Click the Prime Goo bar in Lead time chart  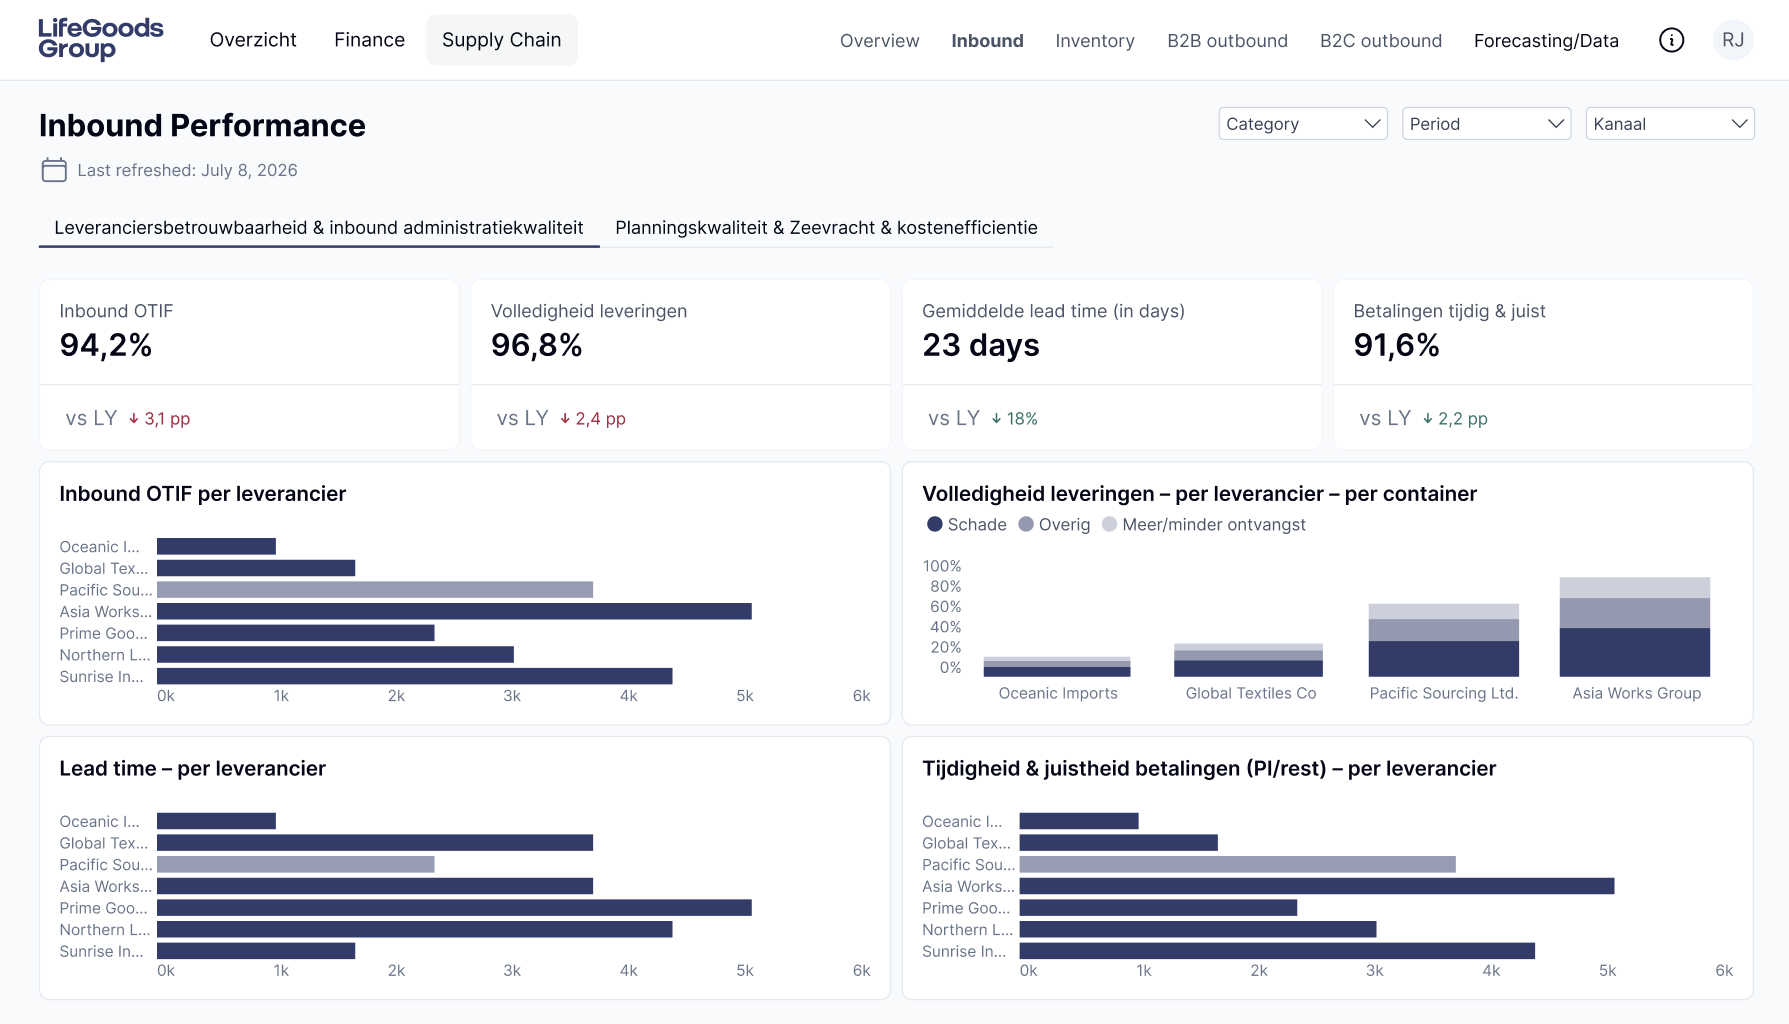[454, 908]
